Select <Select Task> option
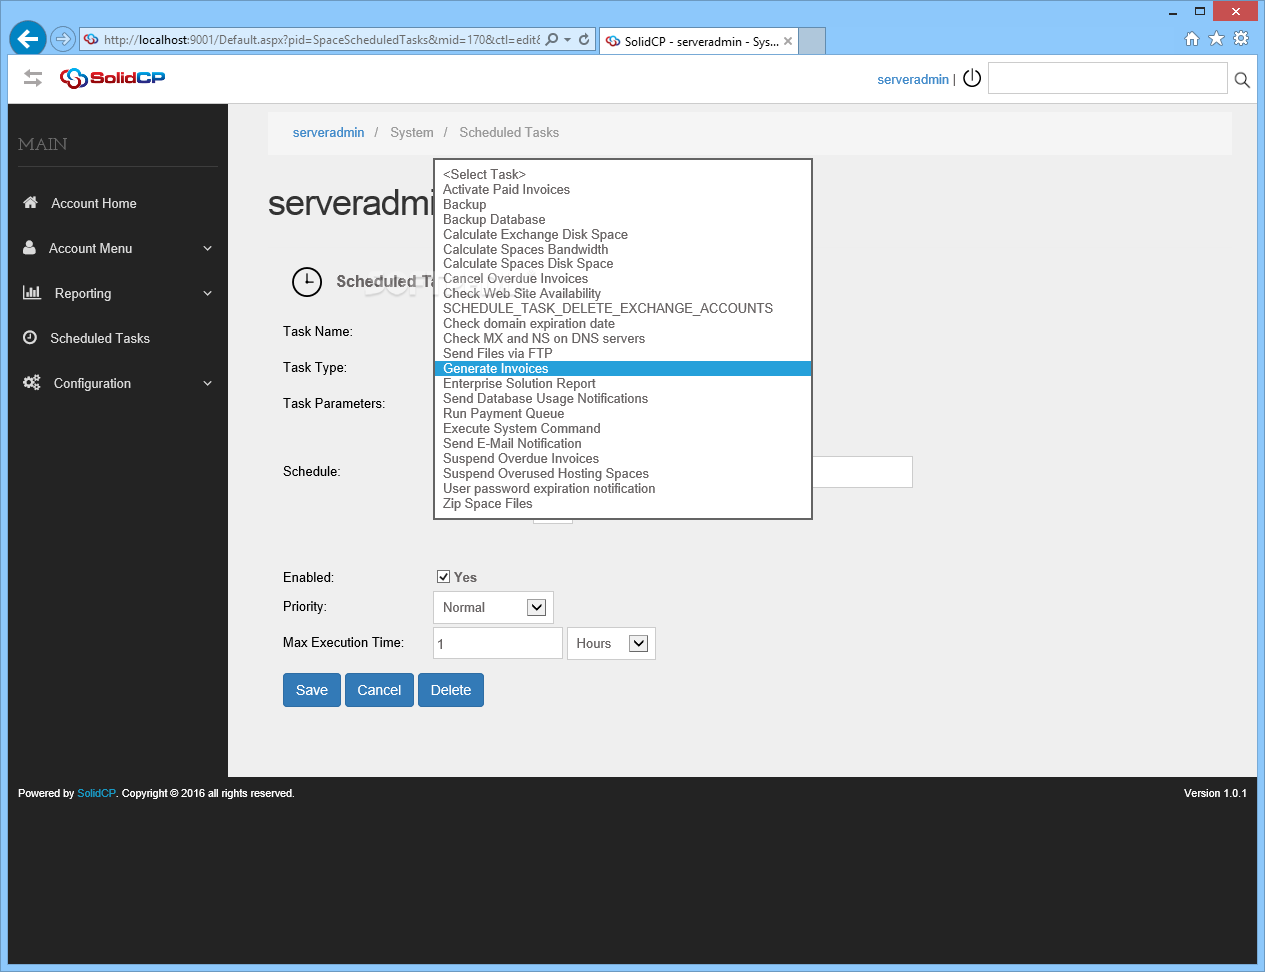 pos(622,174)
